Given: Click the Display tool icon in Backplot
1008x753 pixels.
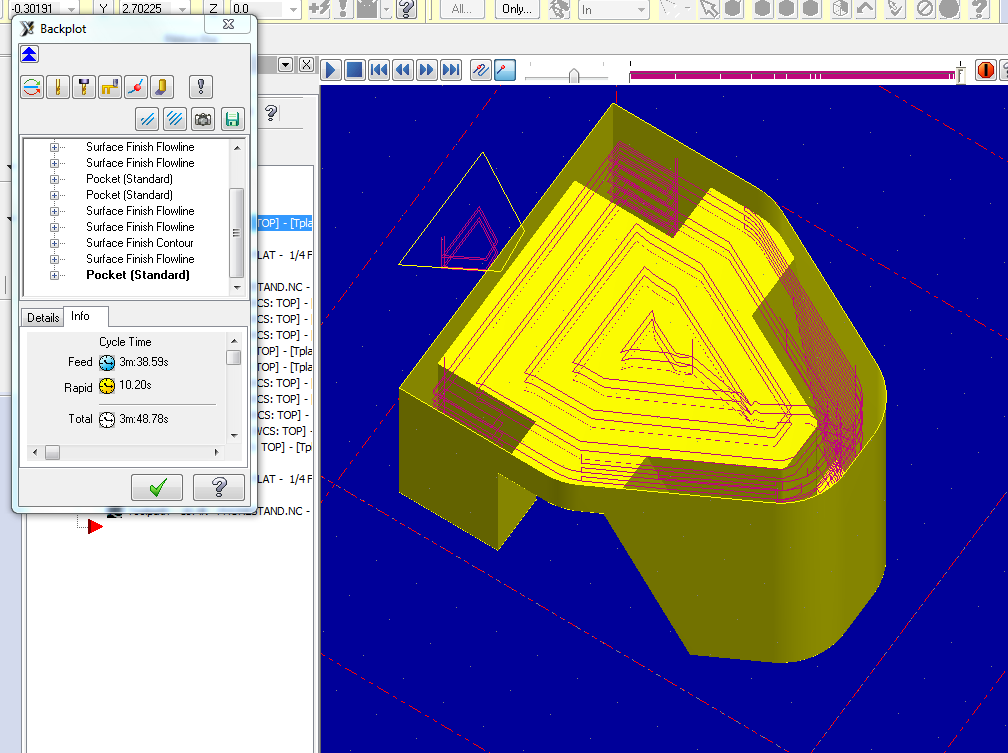Looking at the screenshot, I should [58, 87].
